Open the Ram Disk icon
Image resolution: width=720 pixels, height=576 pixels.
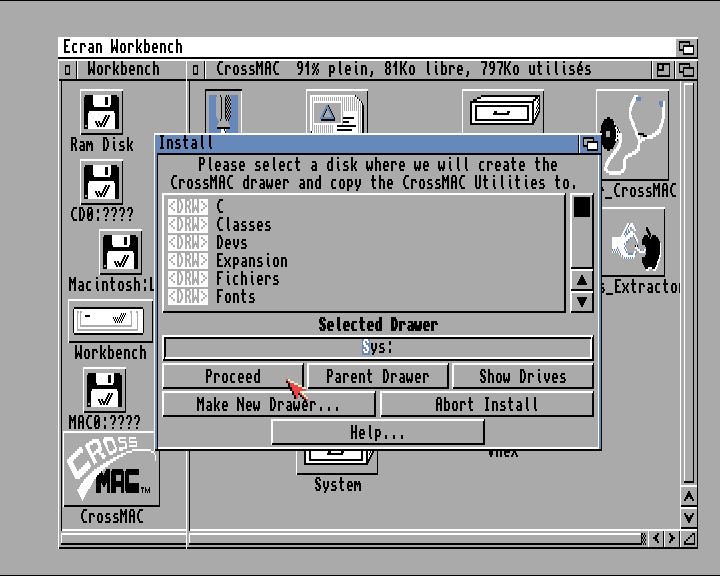pos(101,113)
